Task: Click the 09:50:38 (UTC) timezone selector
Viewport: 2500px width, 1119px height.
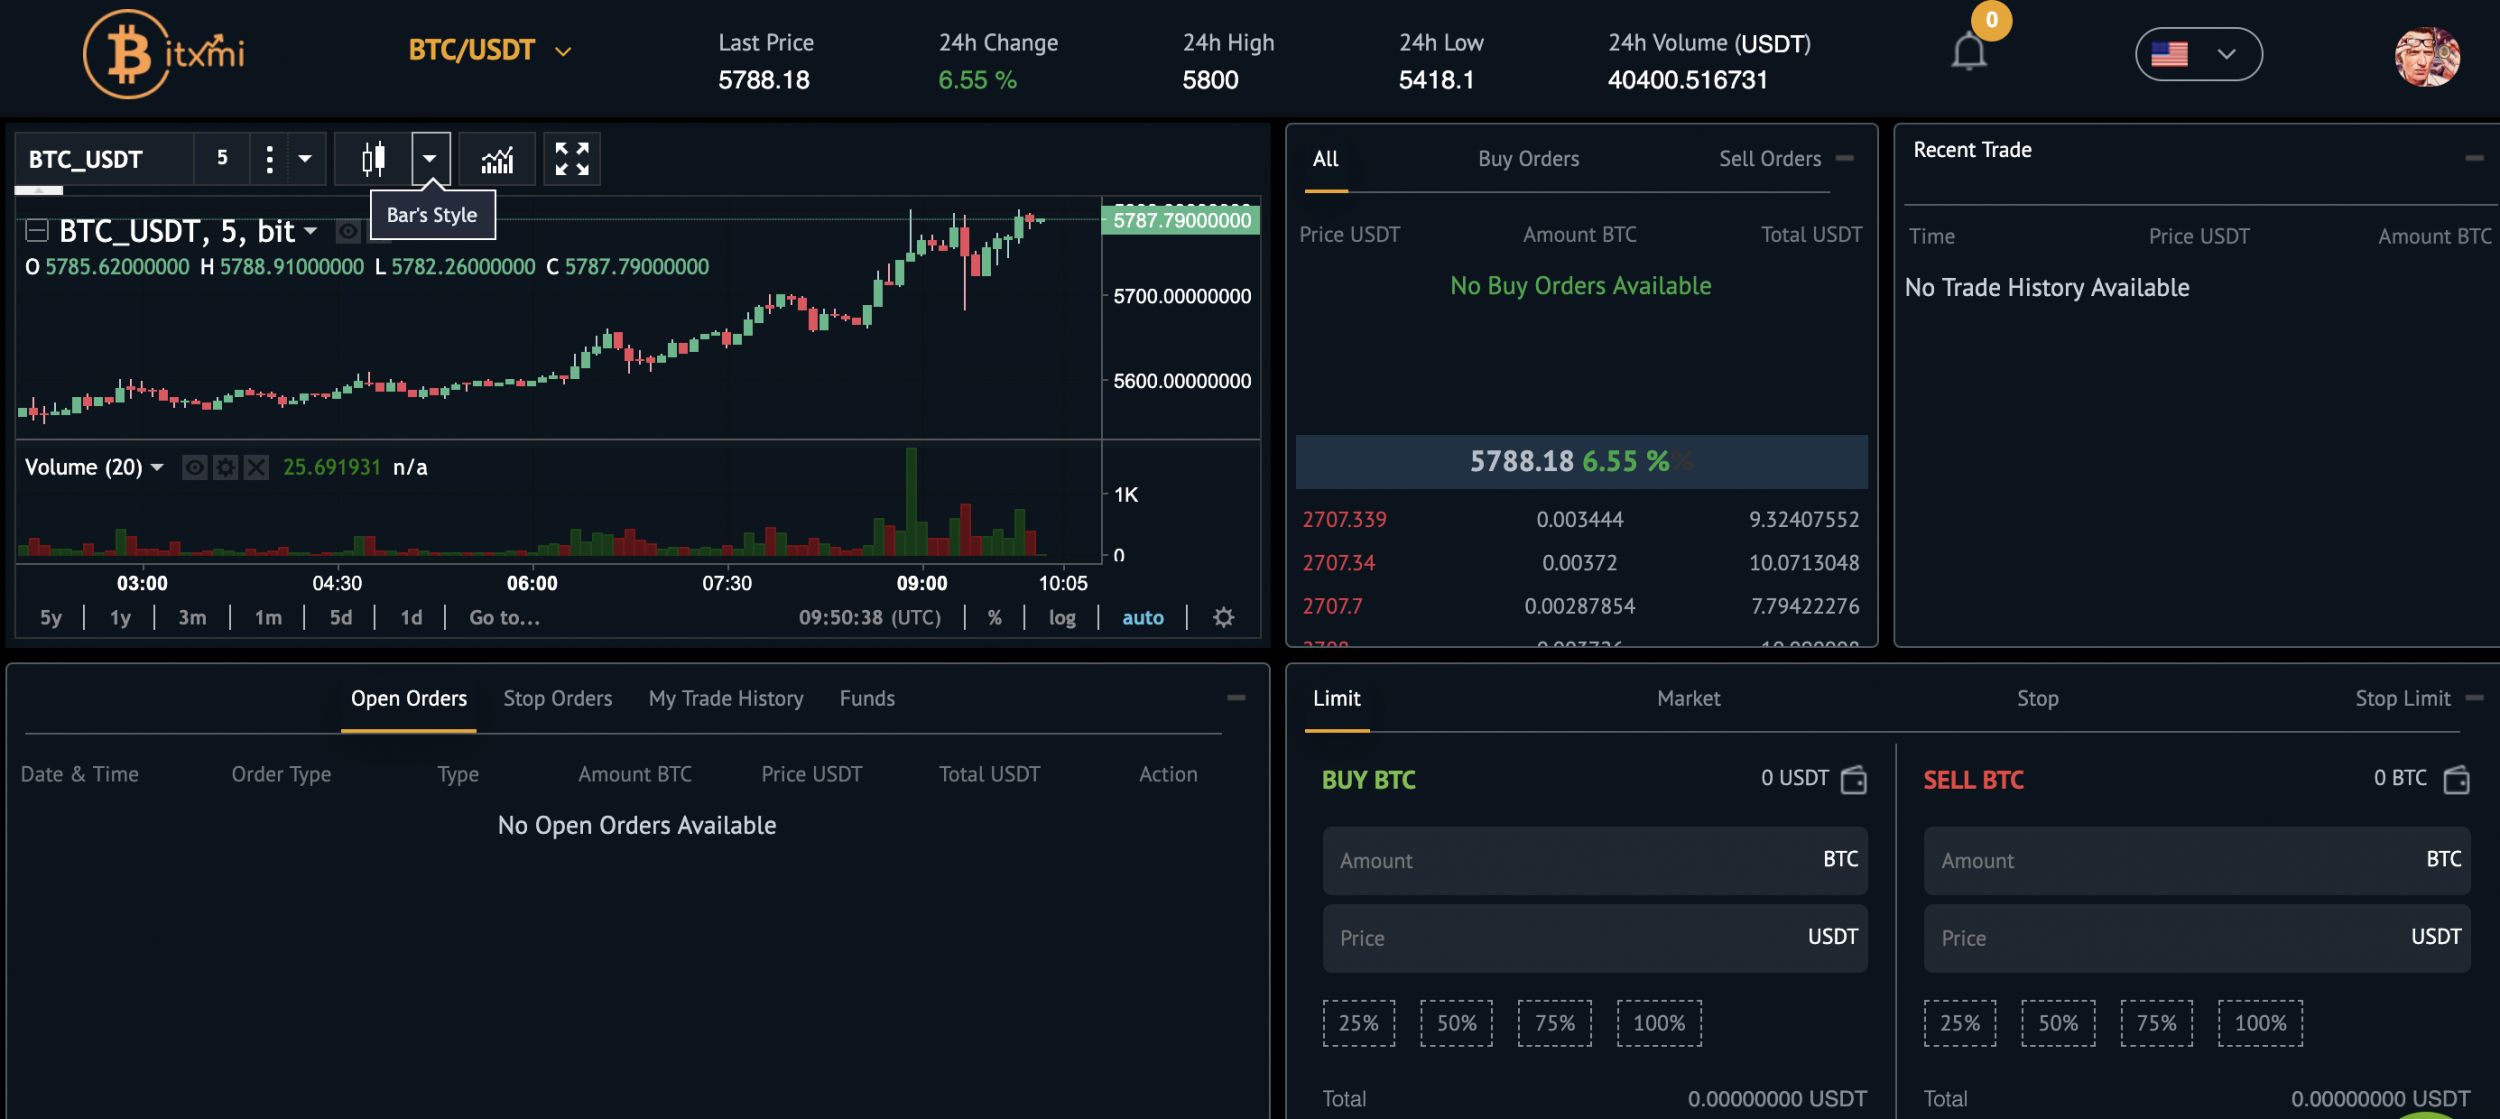Action: 870,618
